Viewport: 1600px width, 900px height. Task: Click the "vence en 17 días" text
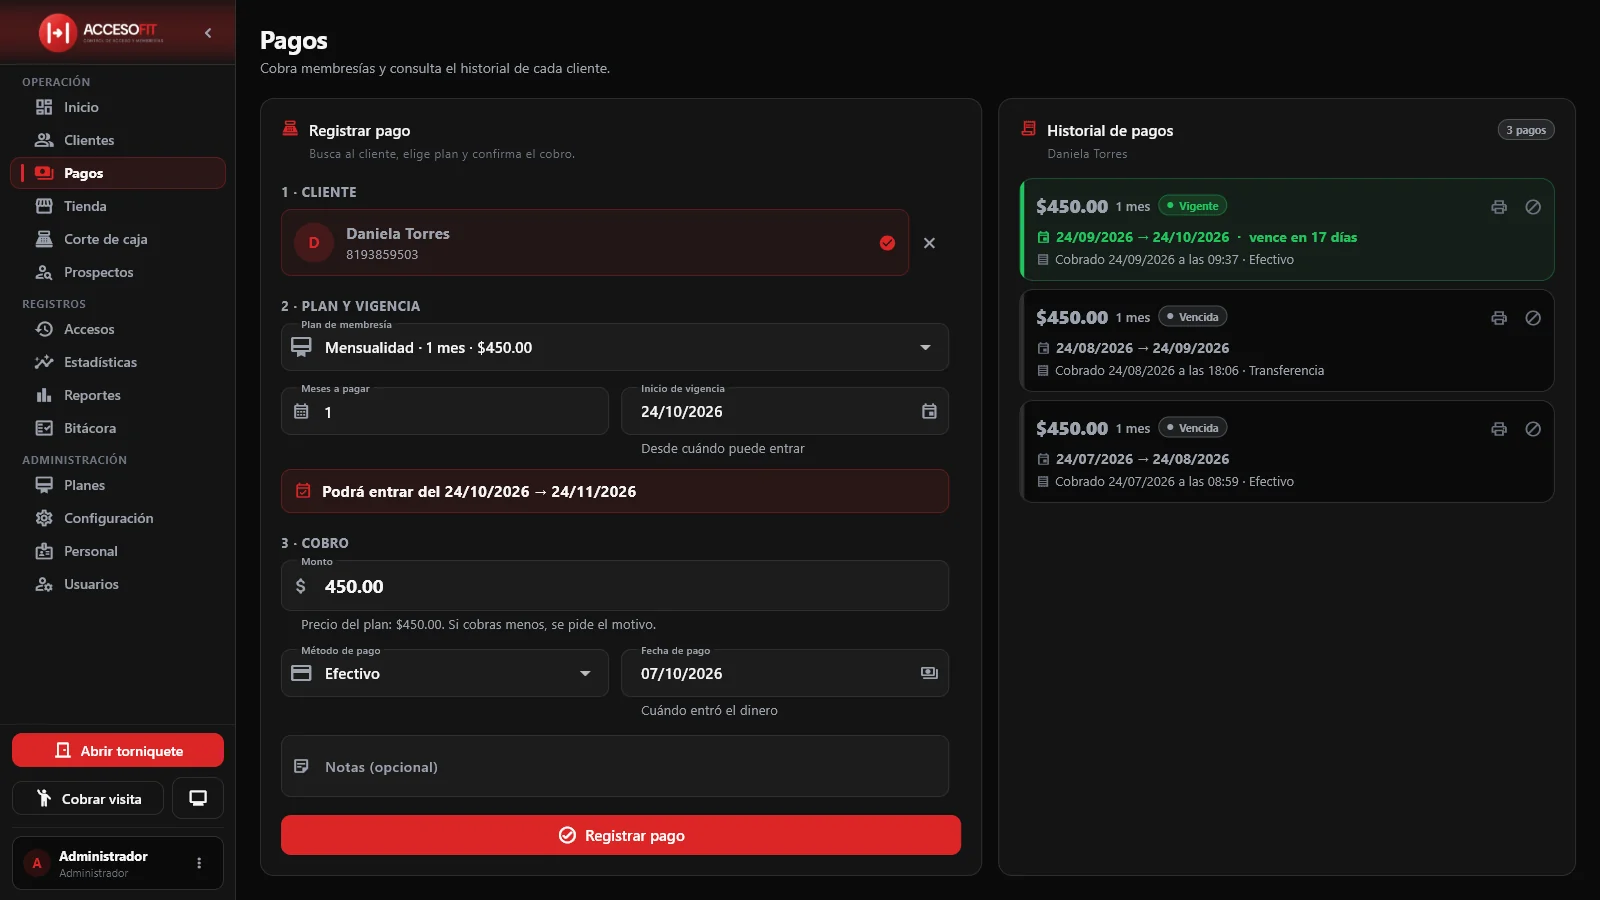coord(1303,237)
